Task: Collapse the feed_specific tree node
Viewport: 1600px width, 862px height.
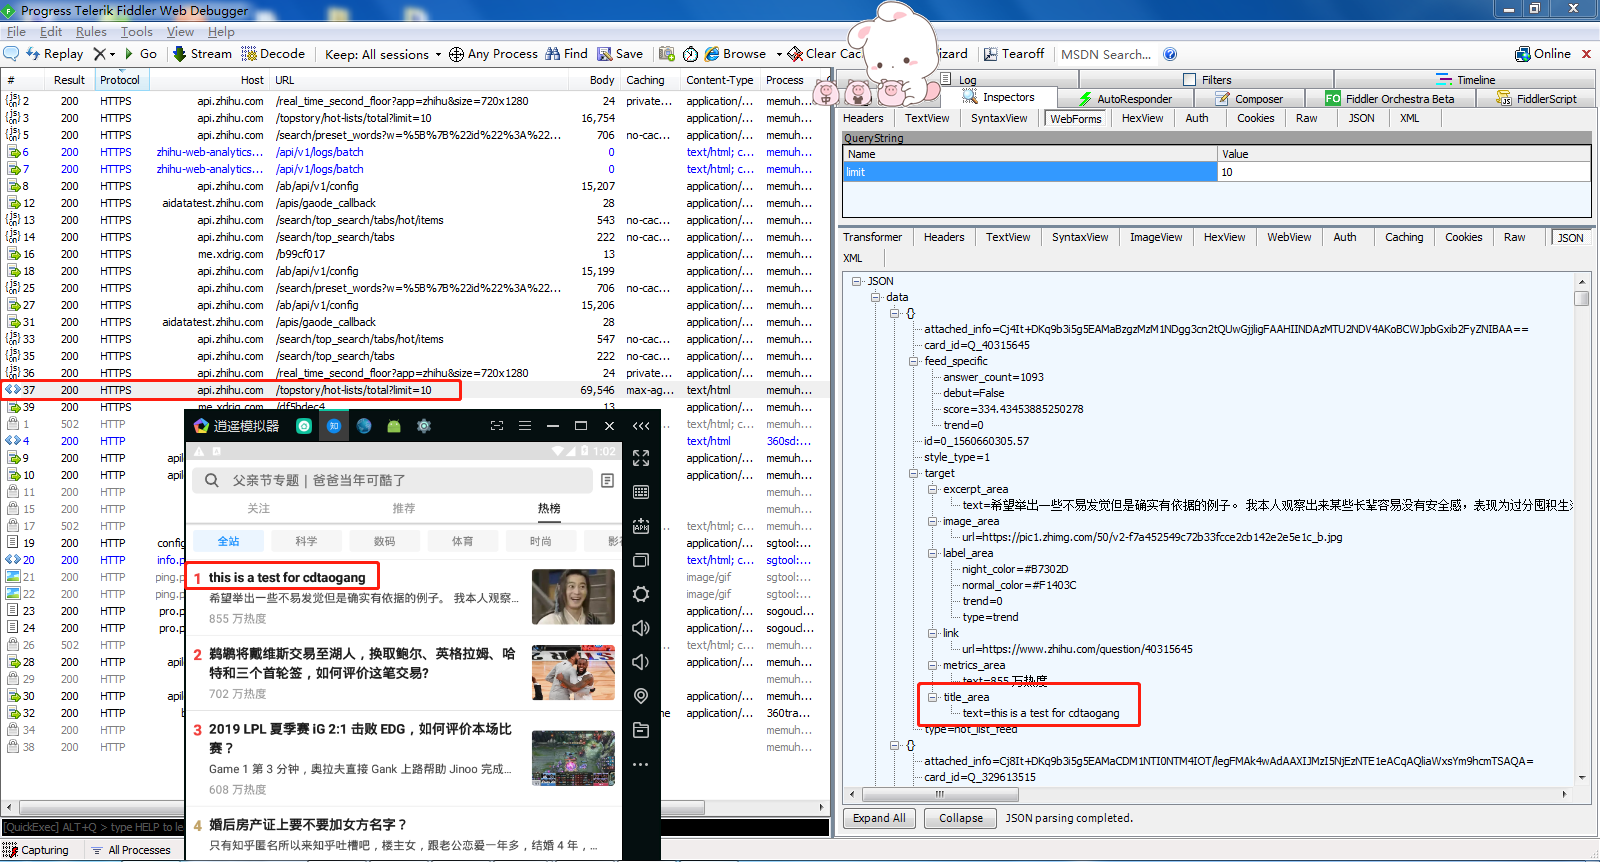Action: pyautogui.click(x=914, y=361)
